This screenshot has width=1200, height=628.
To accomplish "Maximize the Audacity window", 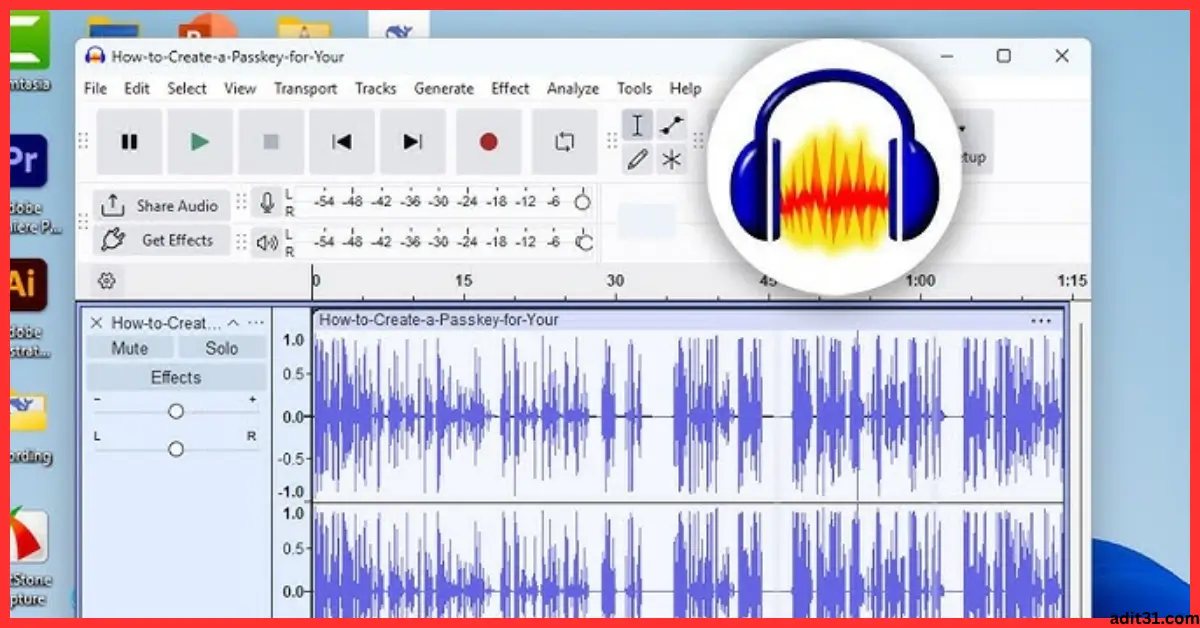I will (1004, 56).
